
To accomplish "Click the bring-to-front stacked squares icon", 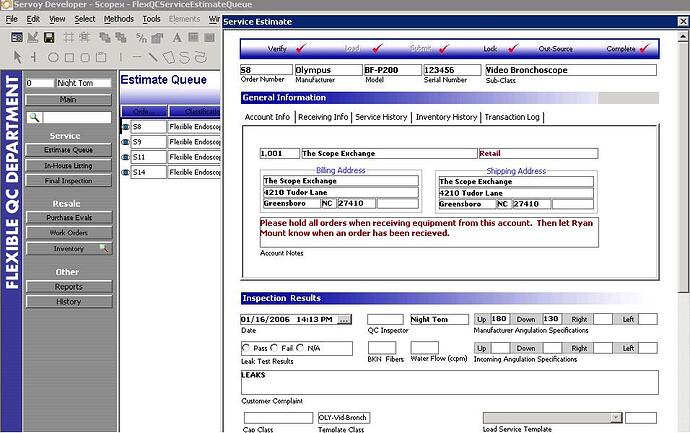I will click(105, 38).
